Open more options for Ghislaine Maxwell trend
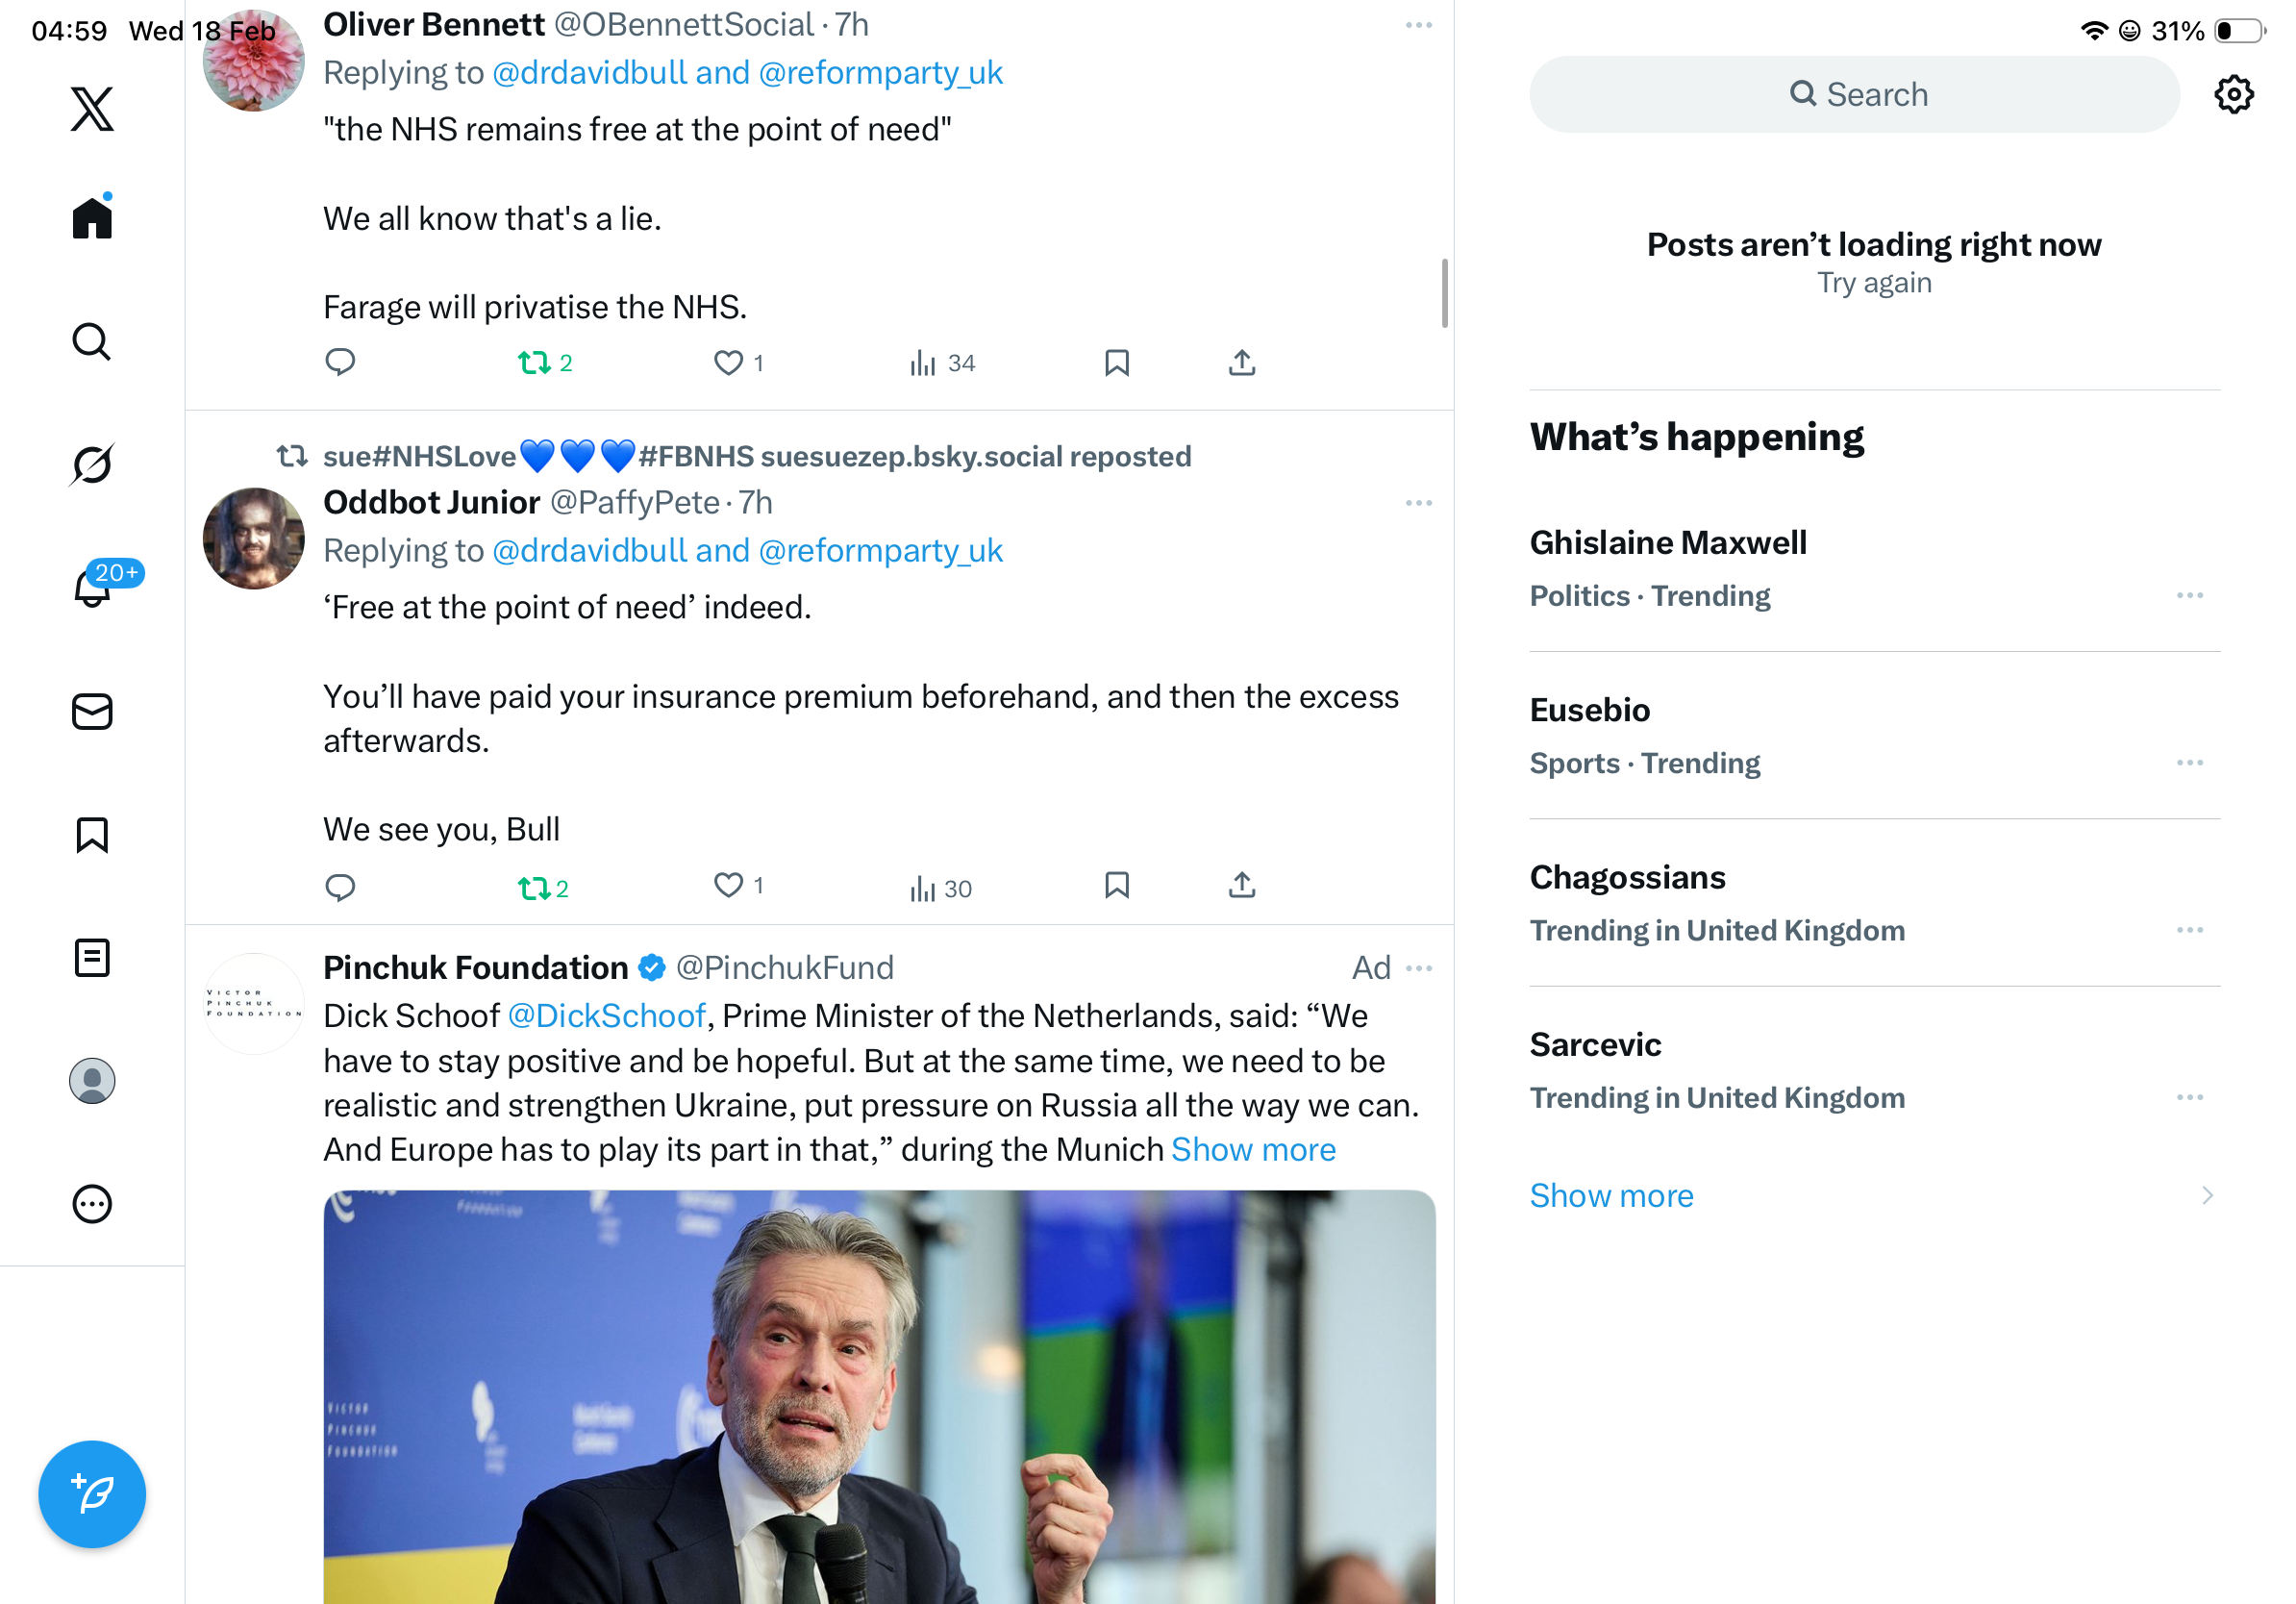Screen dimensions: 2296x1604 tap(2189, 596)
